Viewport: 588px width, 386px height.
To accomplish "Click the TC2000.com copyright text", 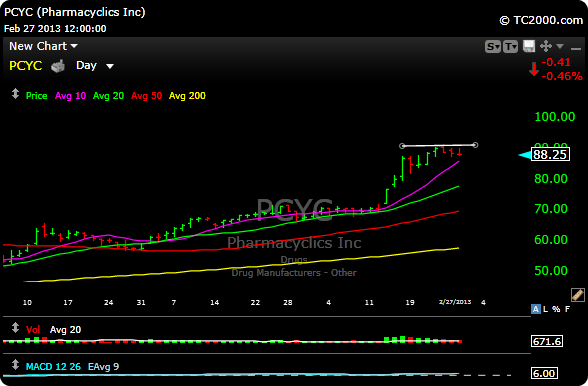I will (x=541, y=20).
